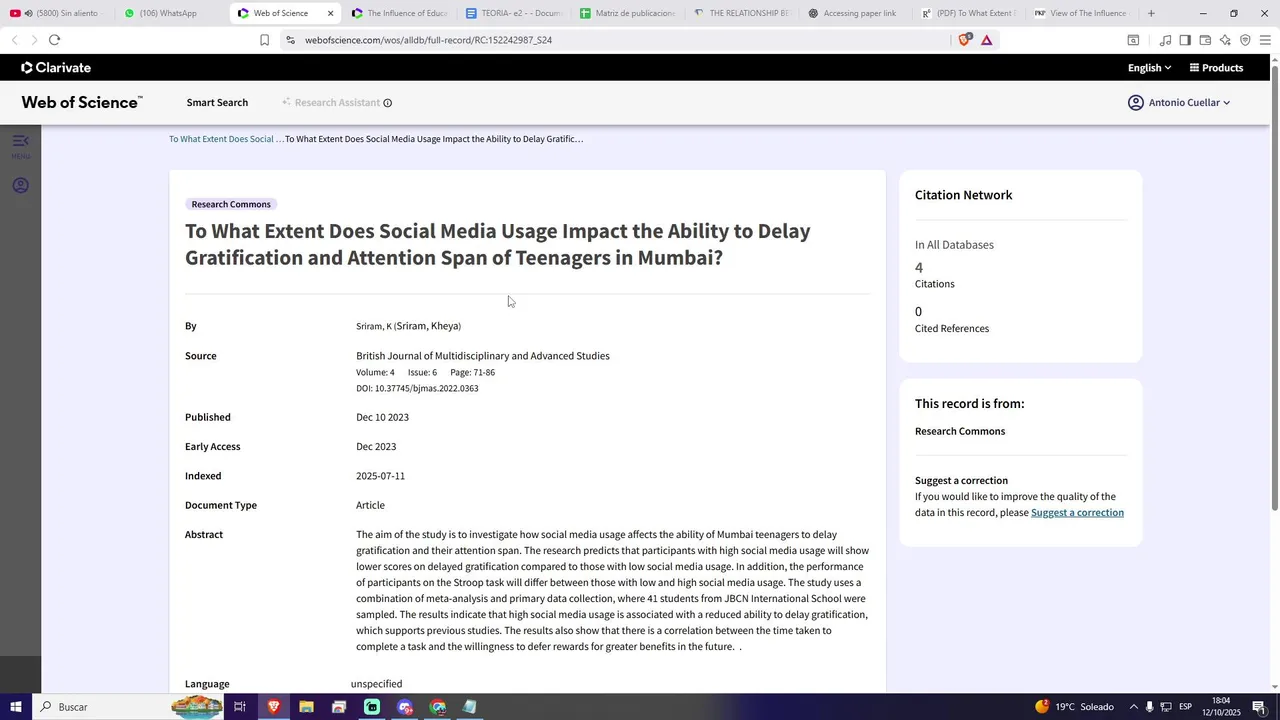Viewport: 1280px width, 720px height.
Task: Click the Antonio Cuellar account avatar icon
Action: tap(1136, 103)
